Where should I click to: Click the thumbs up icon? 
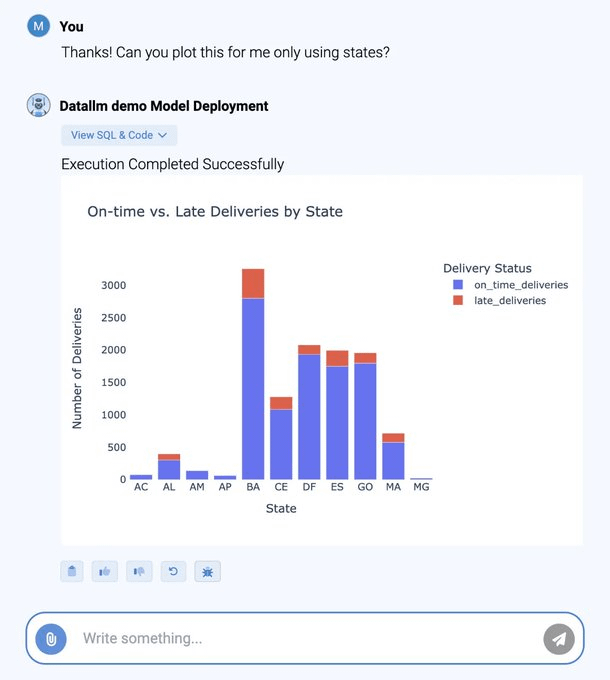105,571
